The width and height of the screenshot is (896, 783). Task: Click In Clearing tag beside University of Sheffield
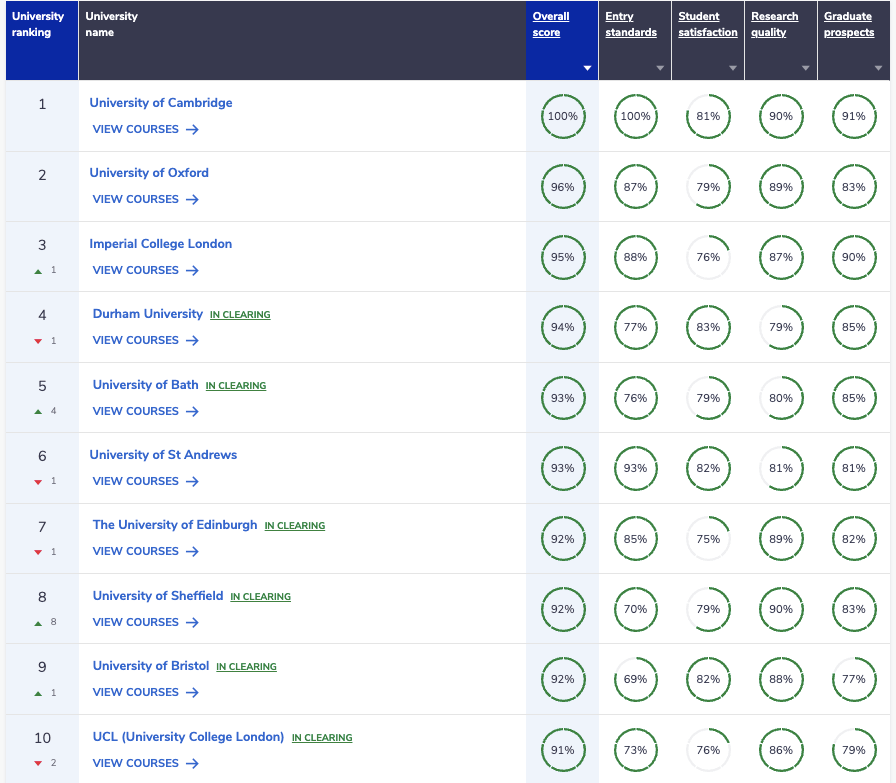point(261,597)
